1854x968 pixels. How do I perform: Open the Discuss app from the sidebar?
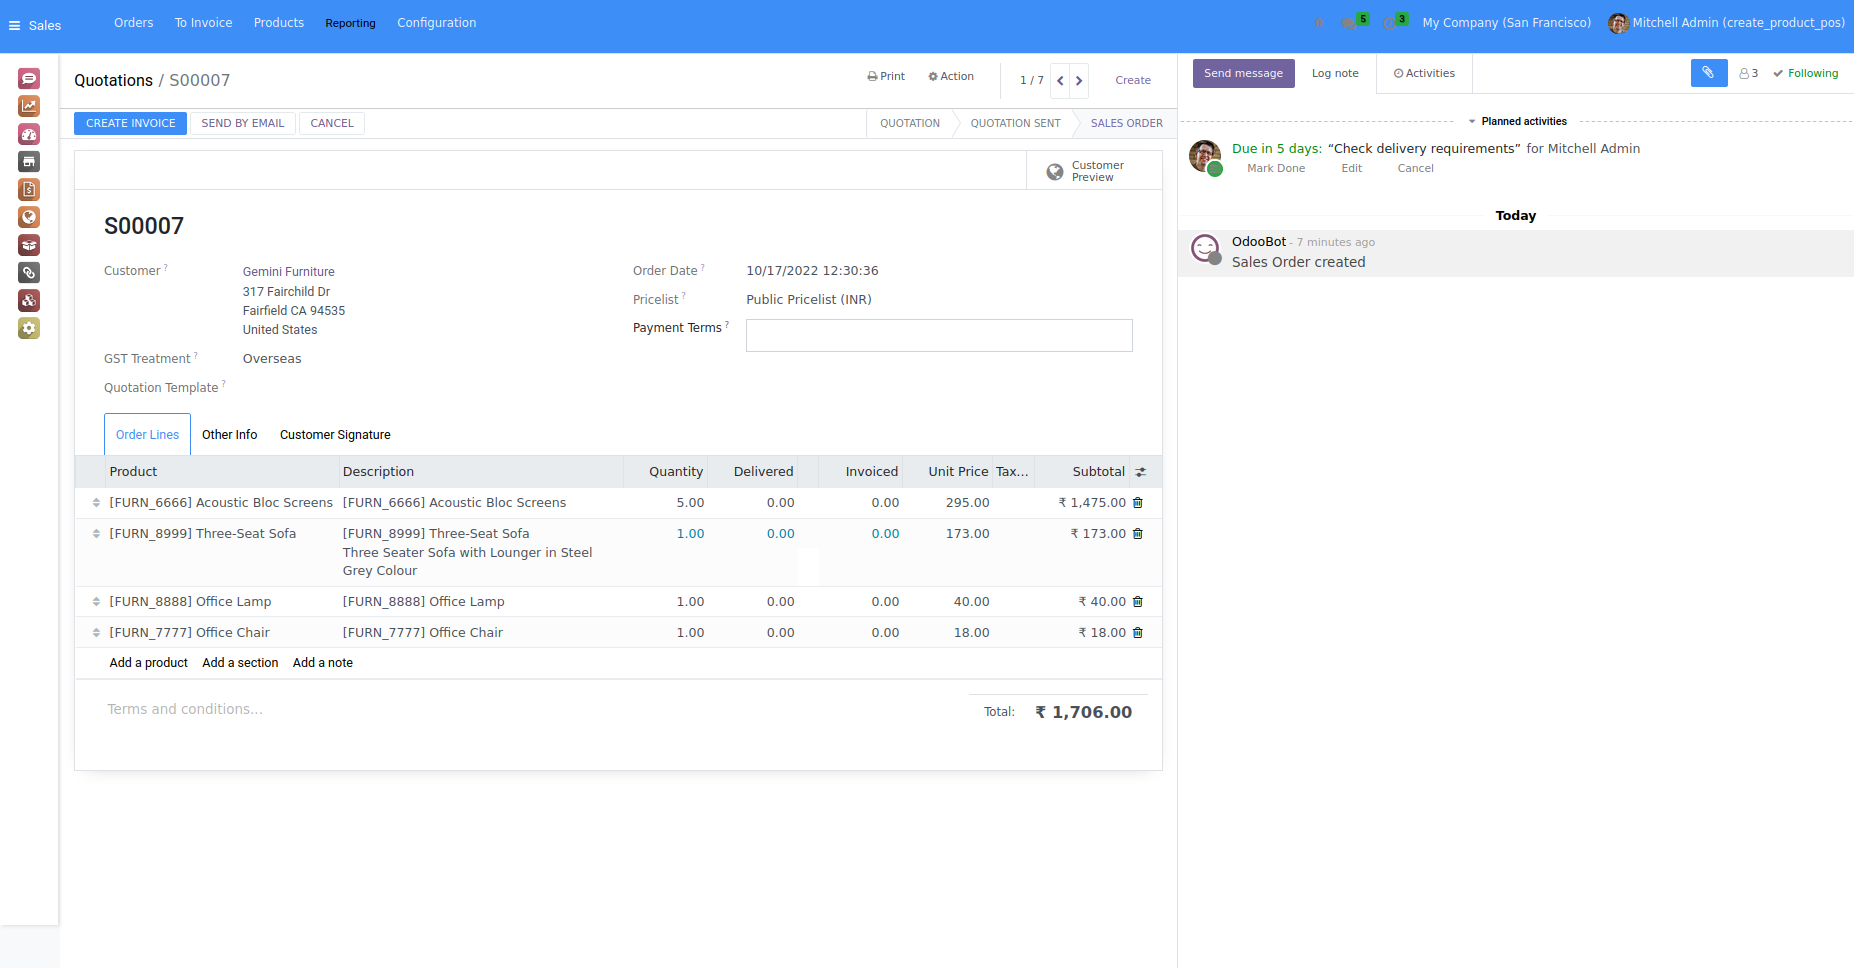[29, 79]
